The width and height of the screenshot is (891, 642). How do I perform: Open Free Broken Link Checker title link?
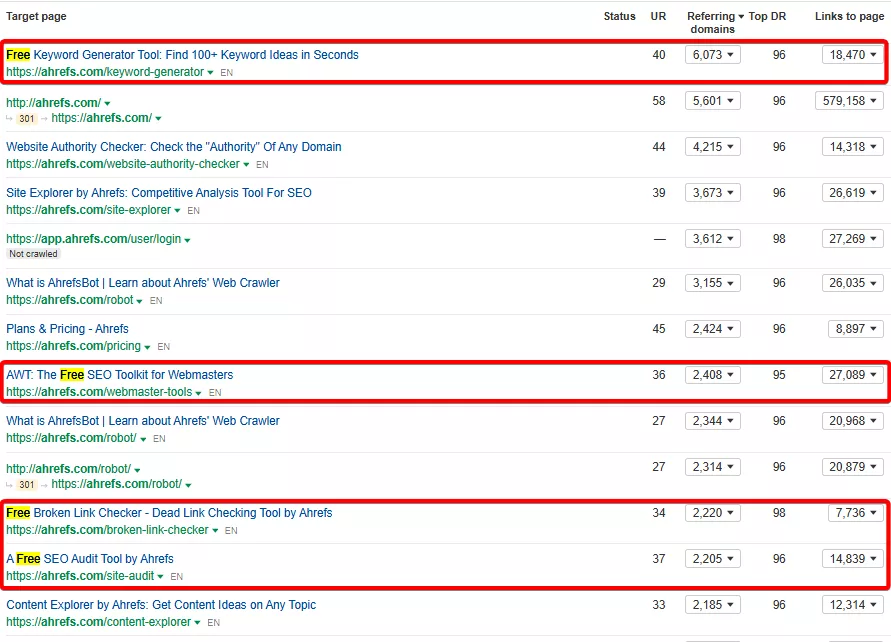[169, 513]
